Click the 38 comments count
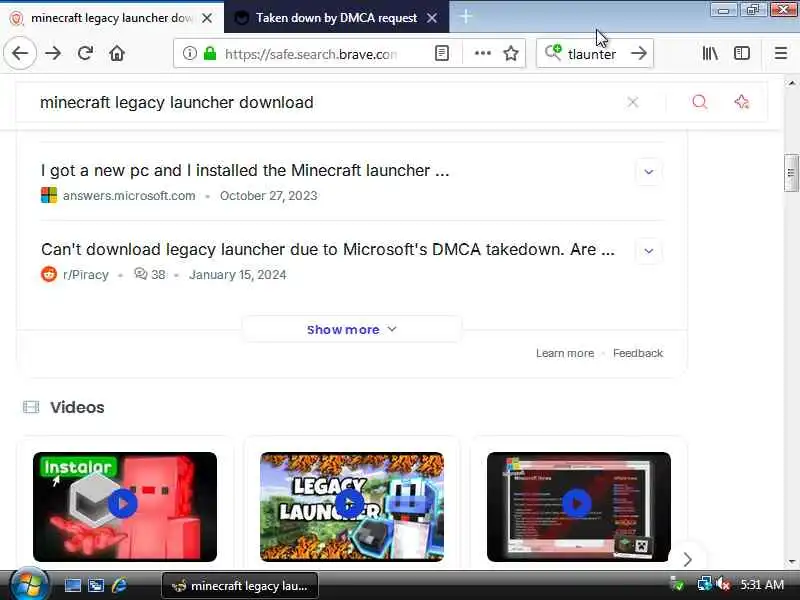Screen dimensions: 800x600 150,274
